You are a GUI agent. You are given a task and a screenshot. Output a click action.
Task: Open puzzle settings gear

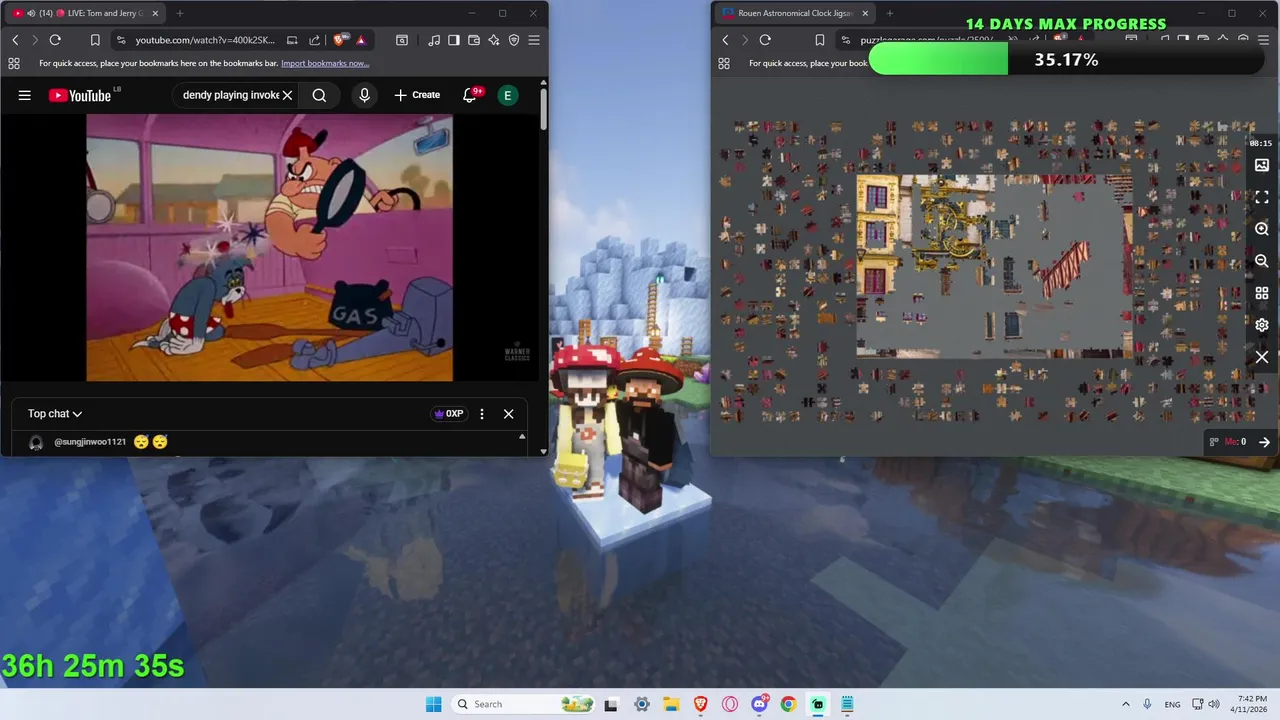click(x=1262, y=325)
